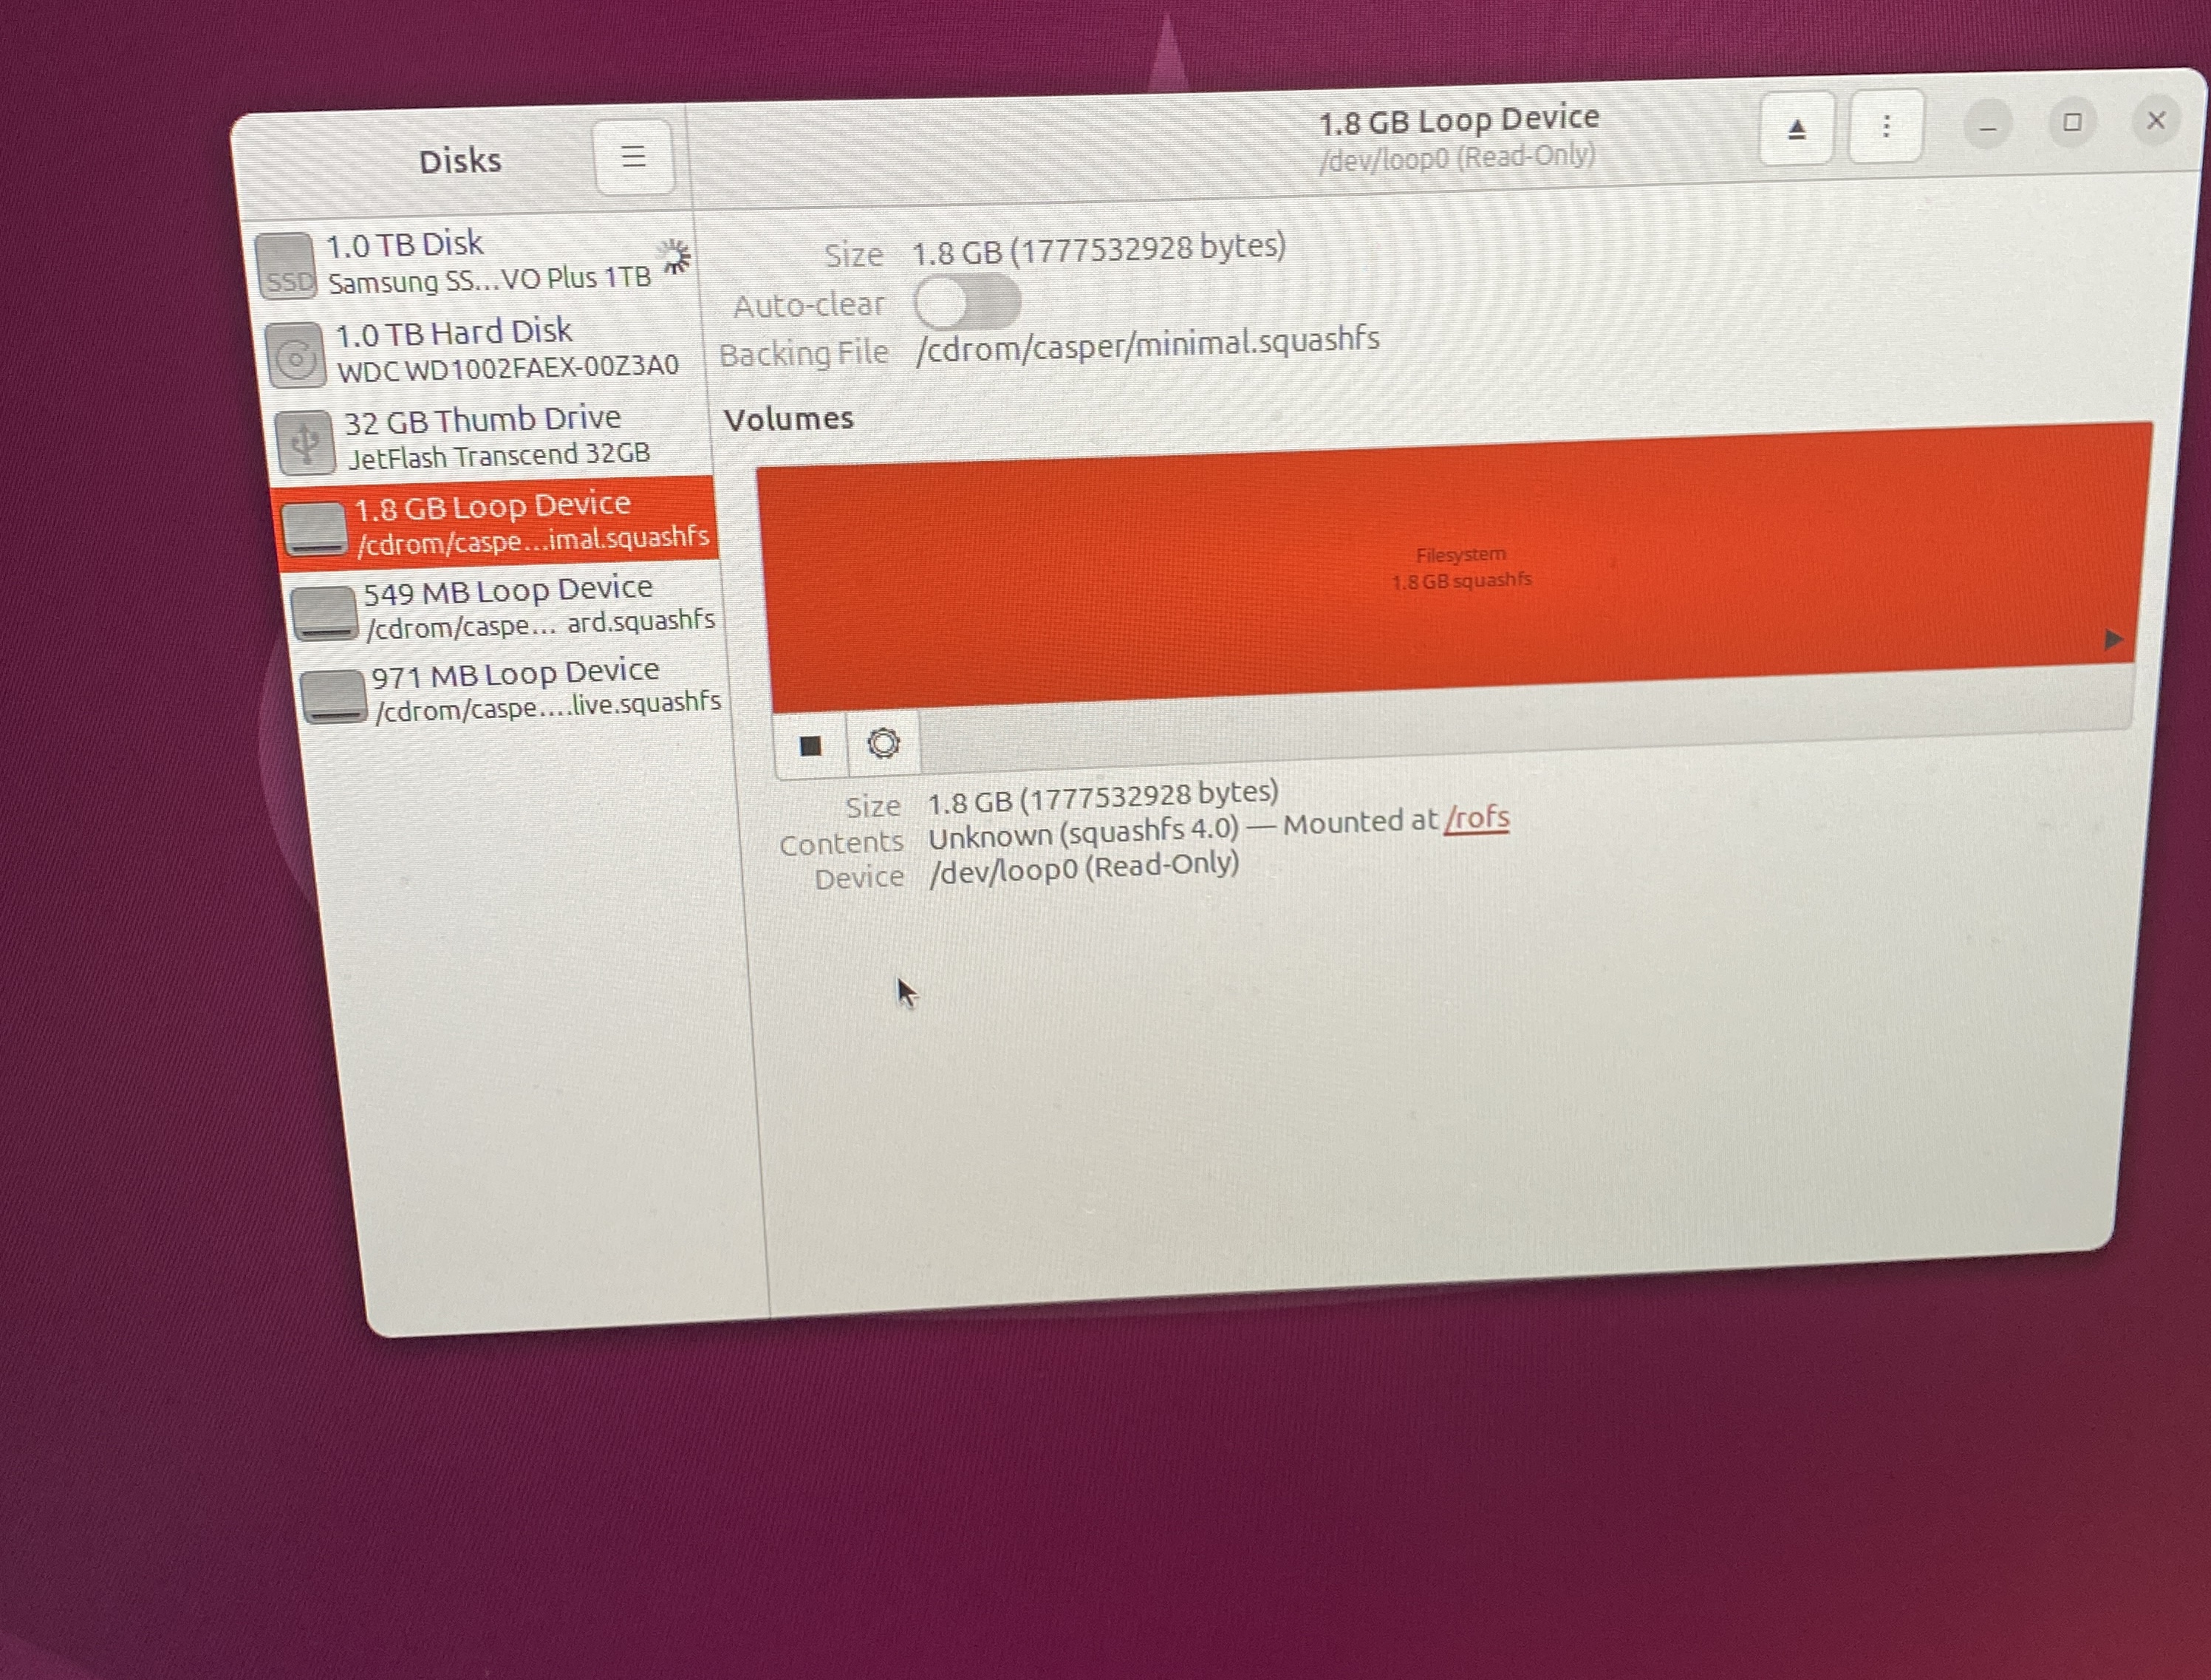Open additional partition options gear icon
2211x1680 pixels.
[x=883, y=743]
